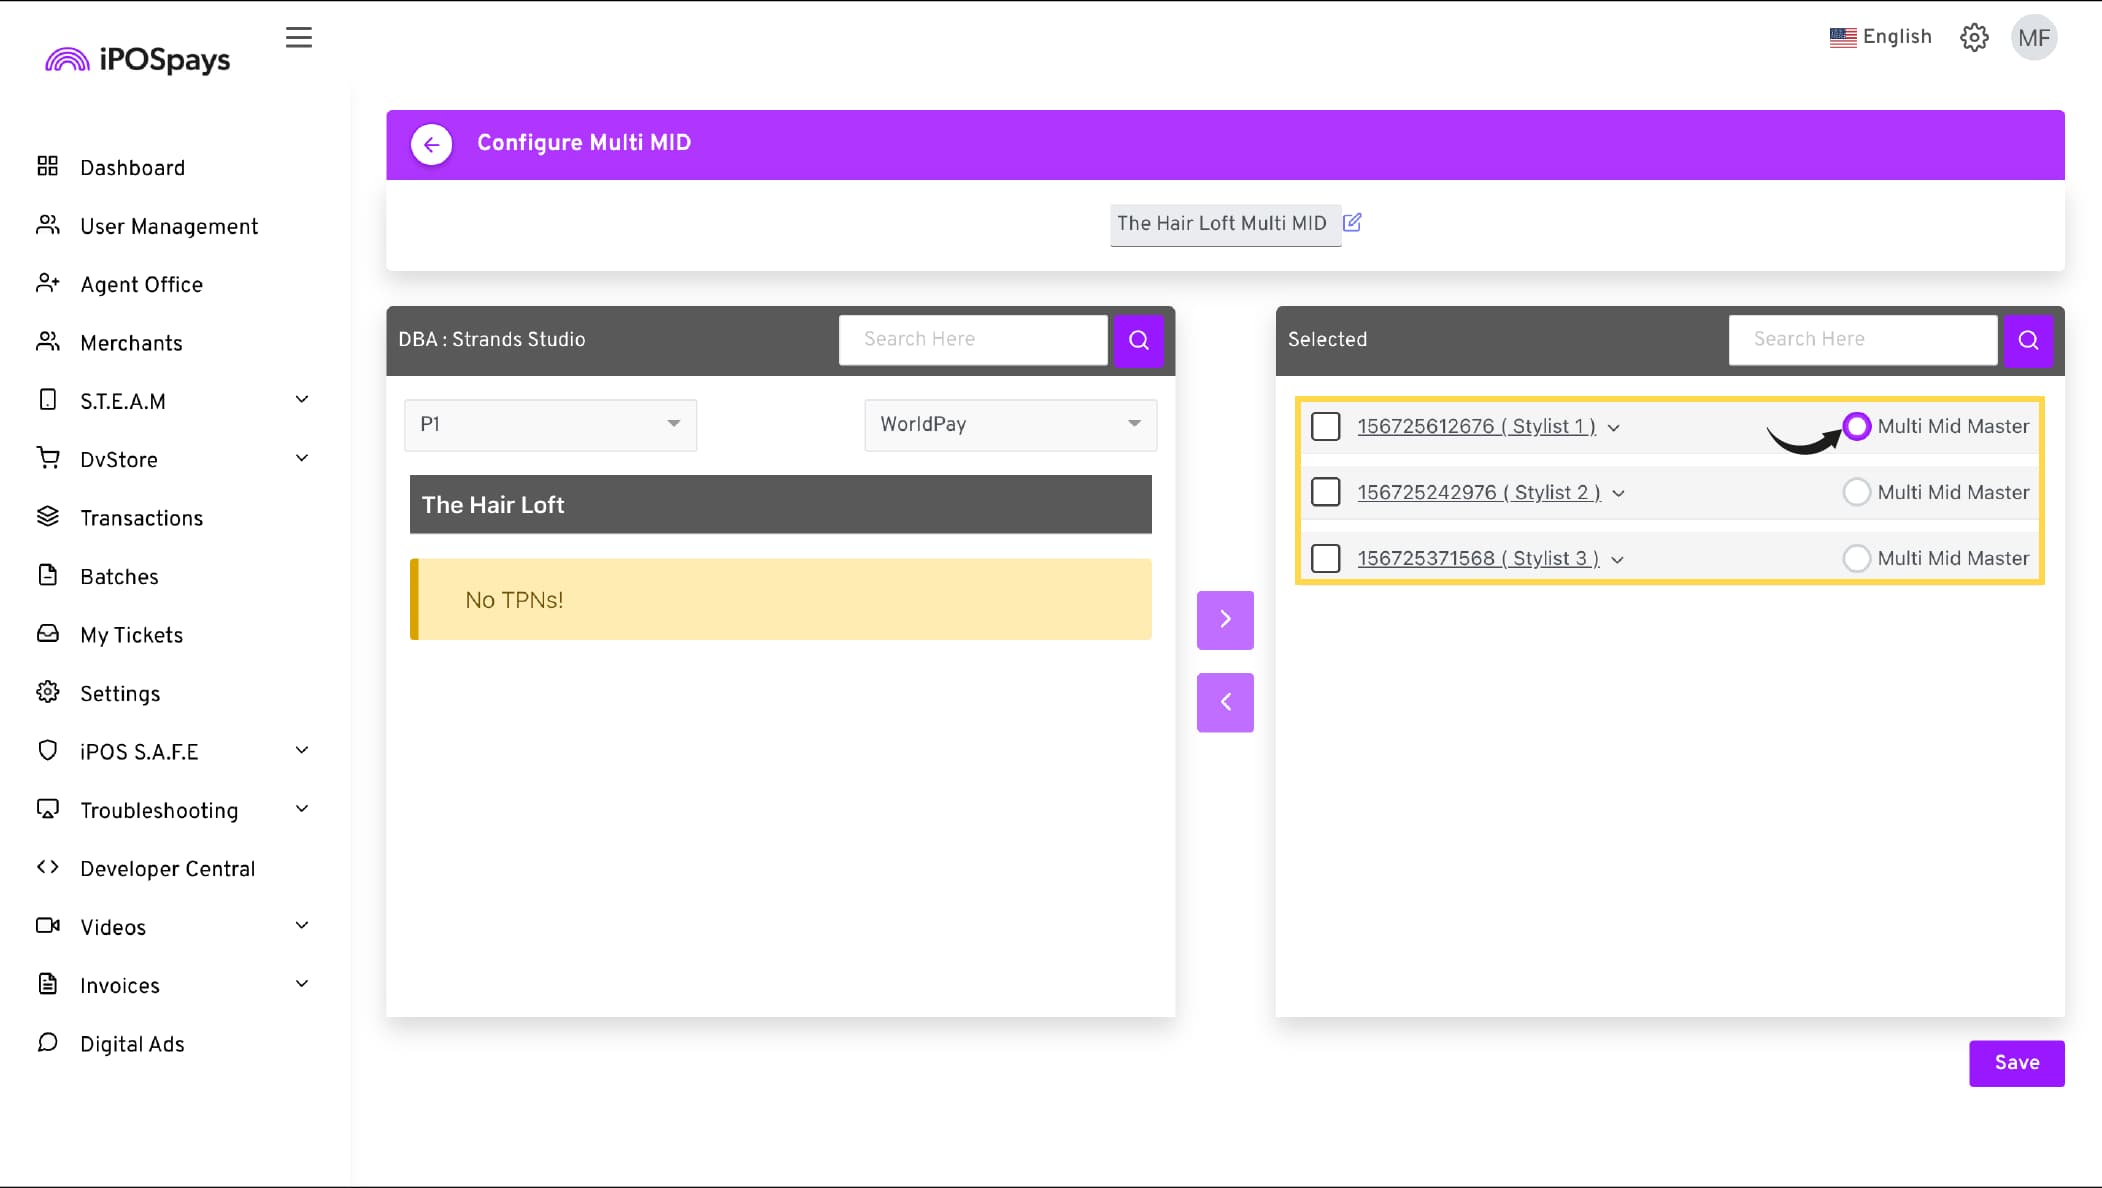Click search icon in the Selected panel
Screen dimensions: 2102x1188
coord(2027,340)
